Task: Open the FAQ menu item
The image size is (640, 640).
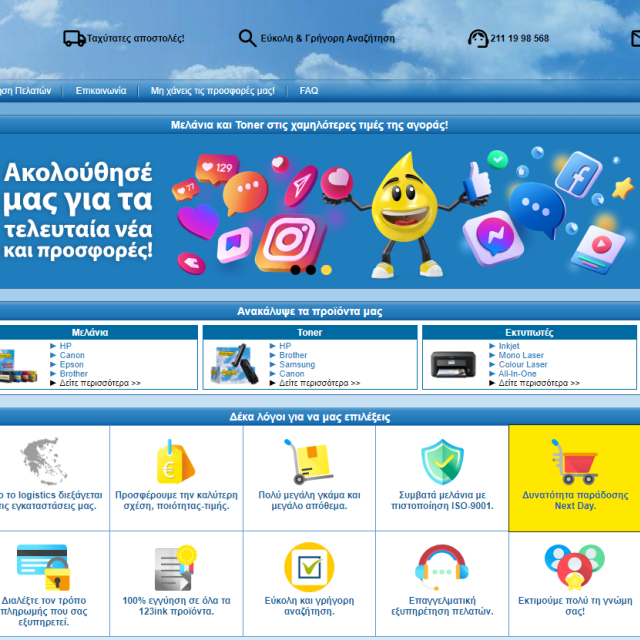Action: pos(309,91)
